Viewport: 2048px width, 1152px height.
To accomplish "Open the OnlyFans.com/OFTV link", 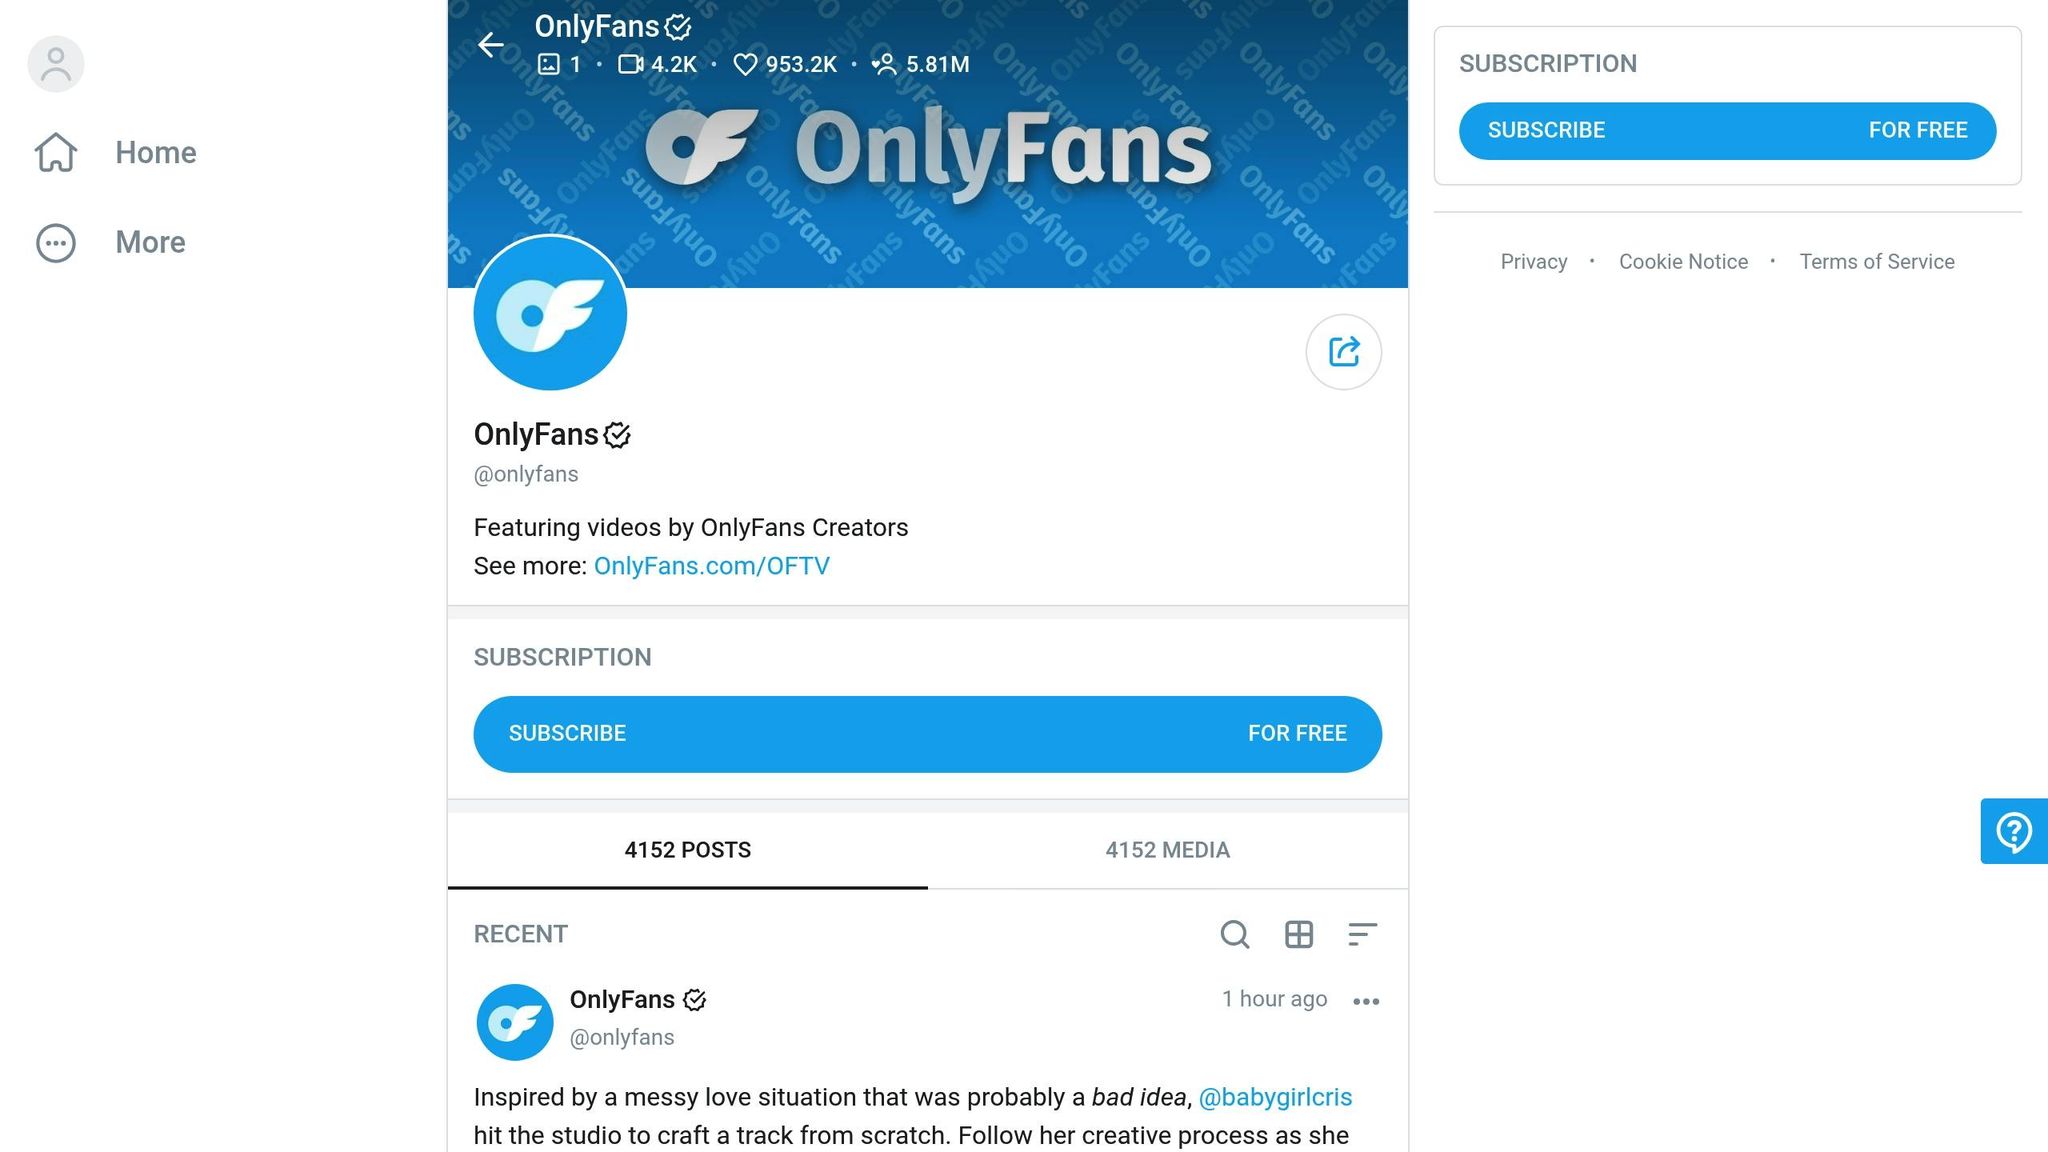I will pyautogui.click(x=711, y=566).
